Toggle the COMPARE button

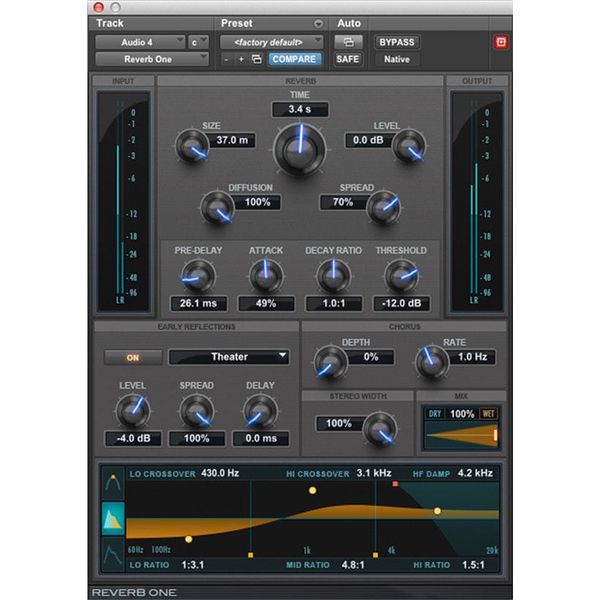pos(294,59)
